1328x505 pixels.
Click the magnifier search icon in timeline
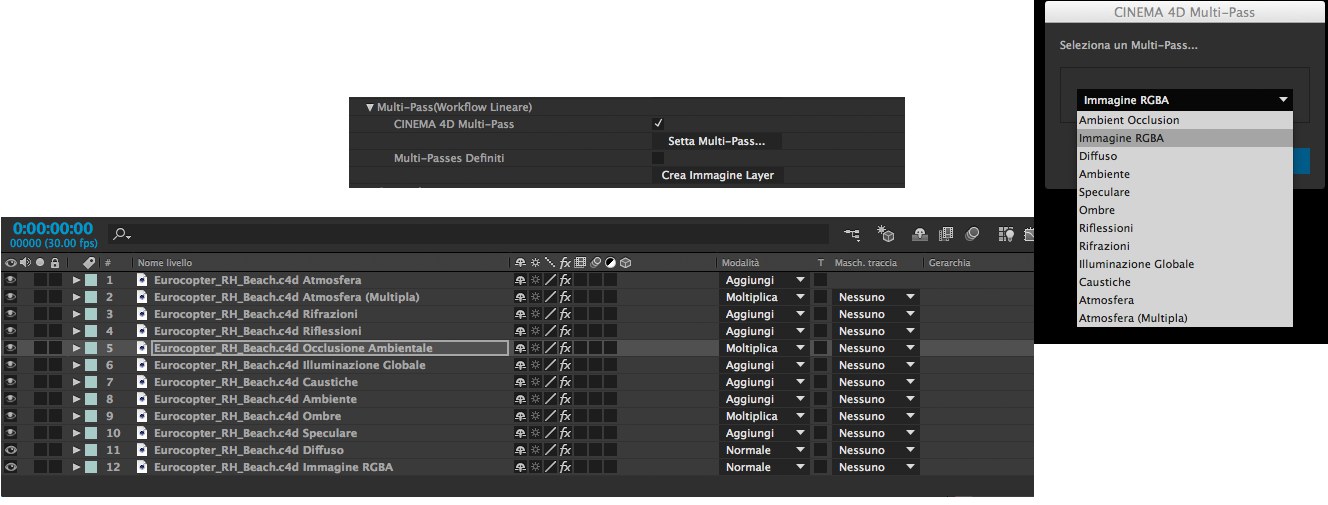(121, 234)
